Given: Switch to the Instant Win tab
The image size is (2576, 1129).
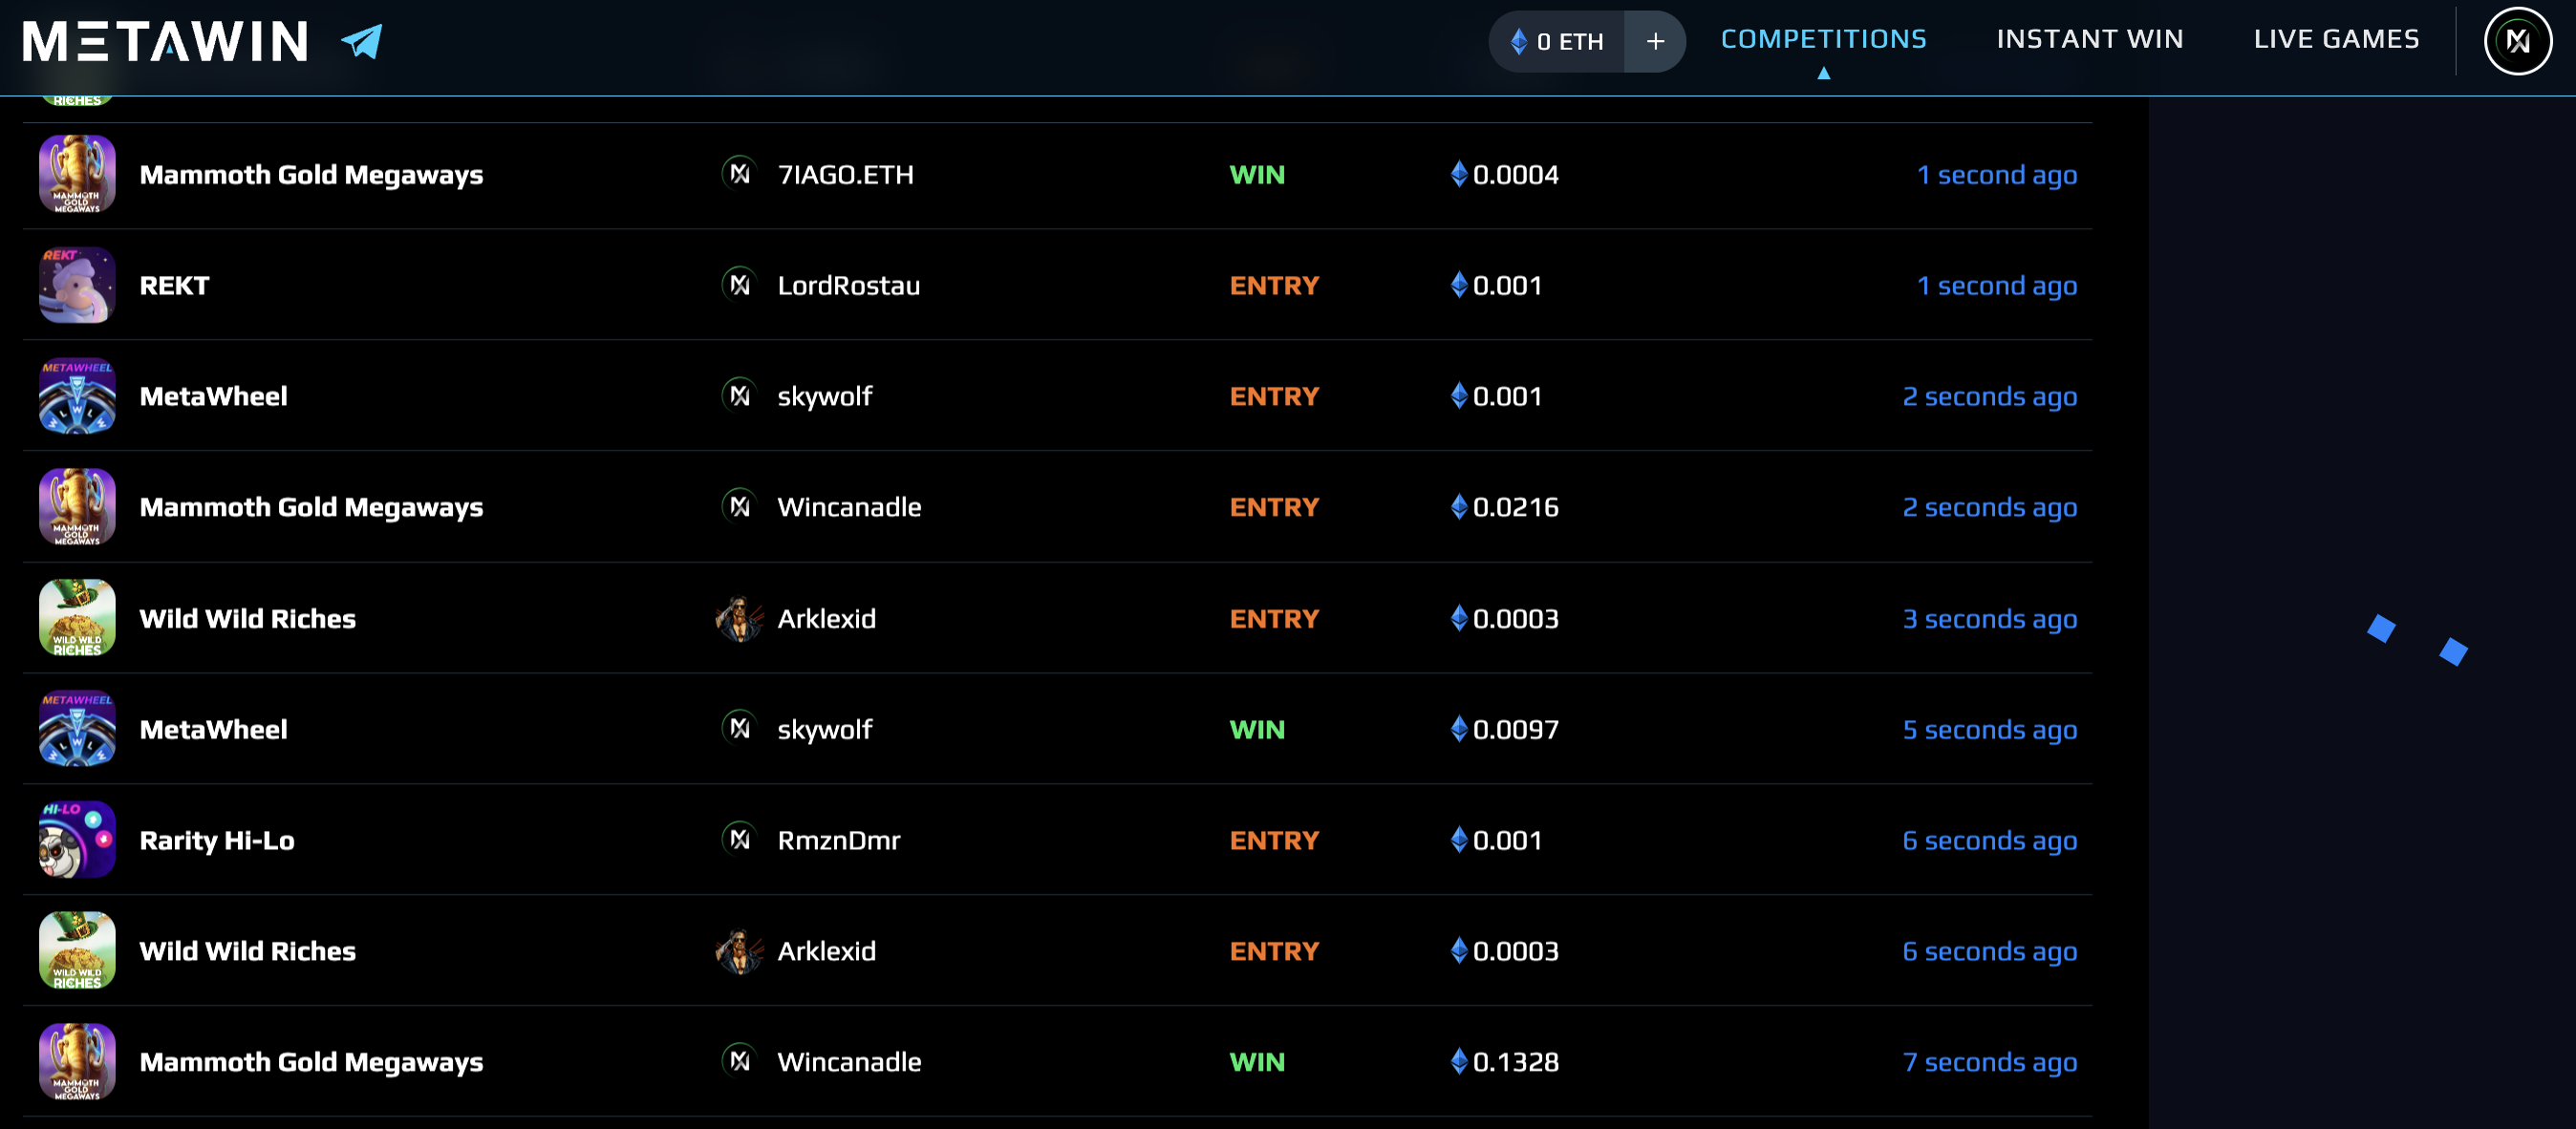Looking at the screenshot, I should 2089,39.
